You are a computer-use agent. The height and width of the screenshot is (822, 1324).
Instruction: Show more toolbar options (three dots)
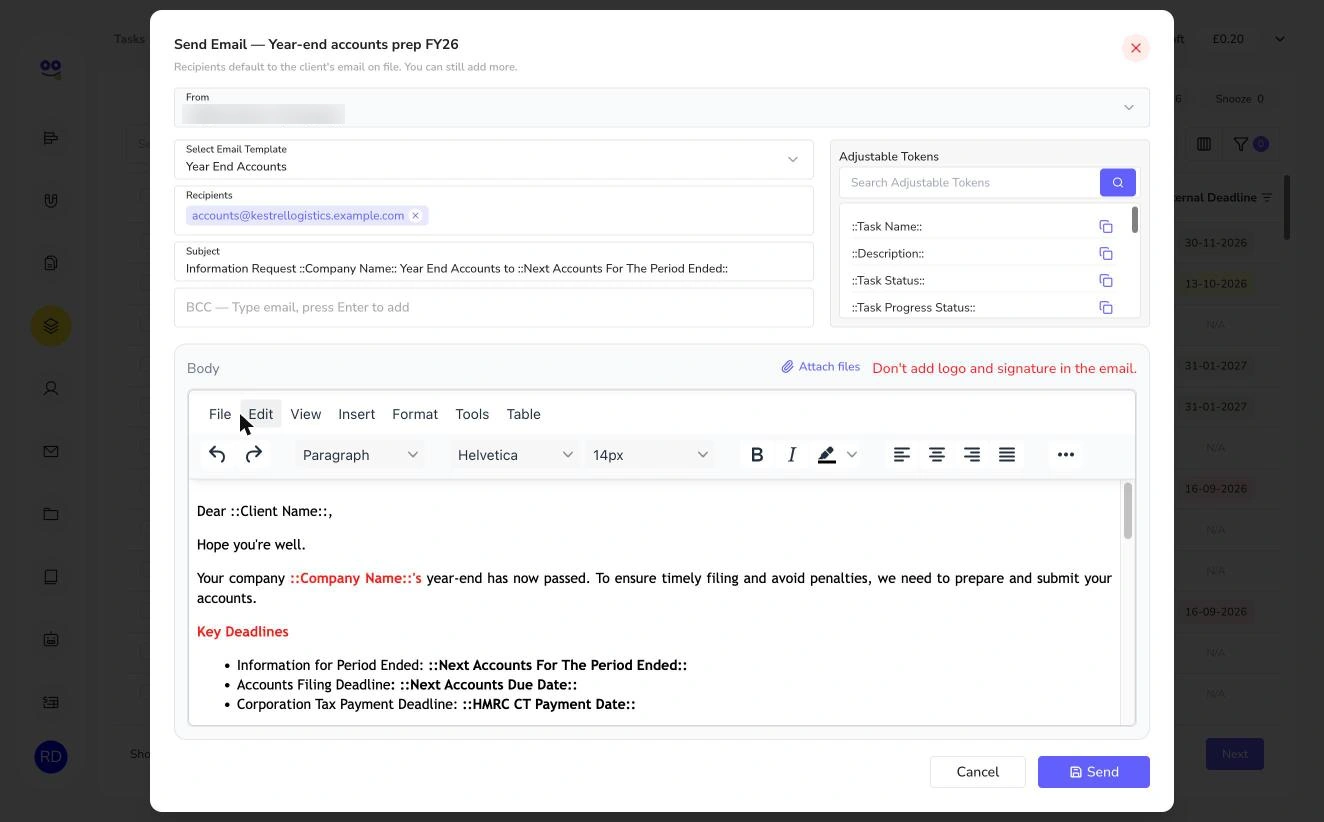(1066, 455)
